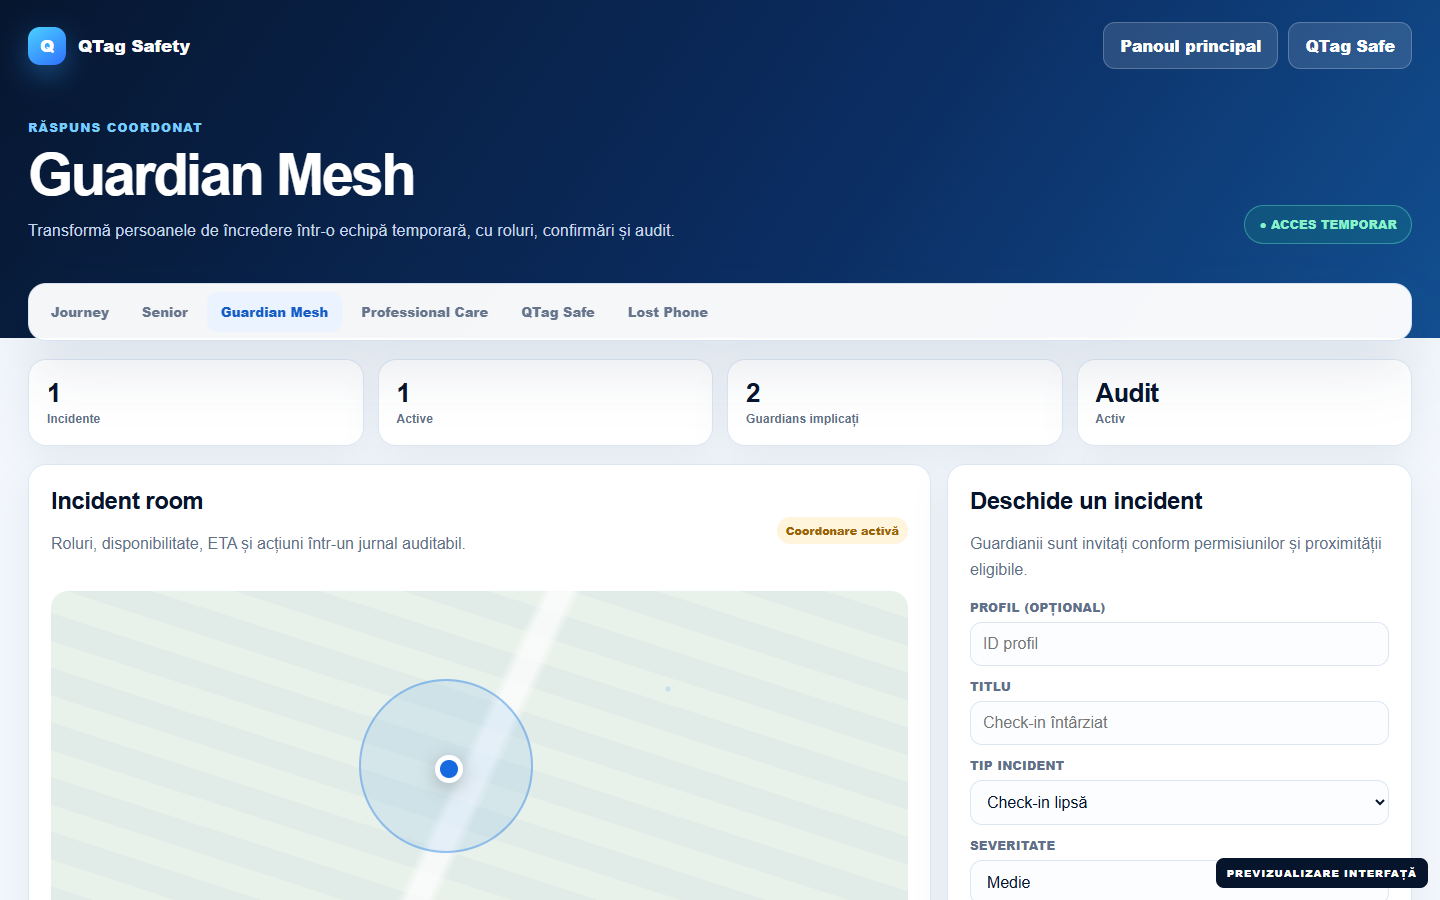Click the RĂSPUNS COORDONAT label

click(x=115, y=127)
